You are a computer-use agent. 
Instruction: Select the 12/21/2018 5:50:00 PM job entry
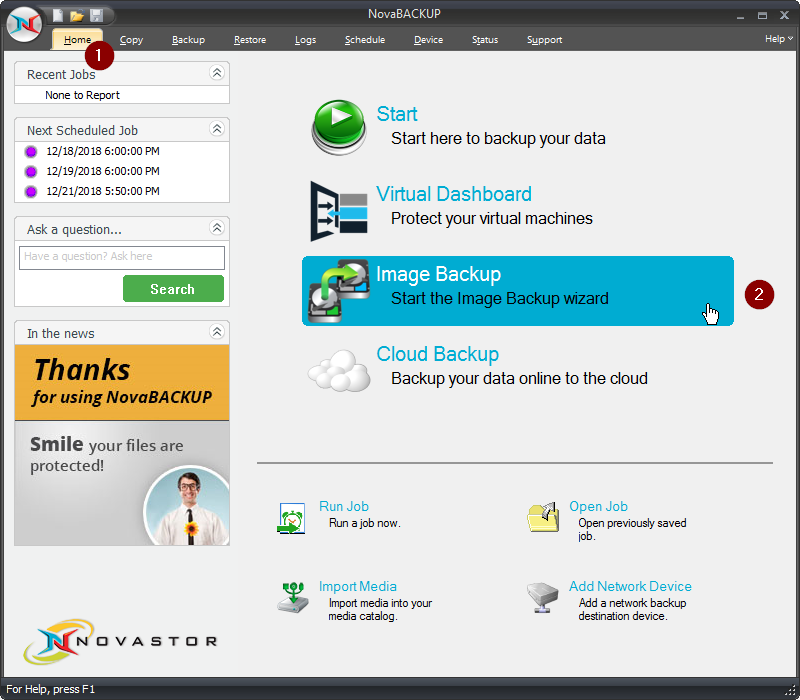click(103, 191)
